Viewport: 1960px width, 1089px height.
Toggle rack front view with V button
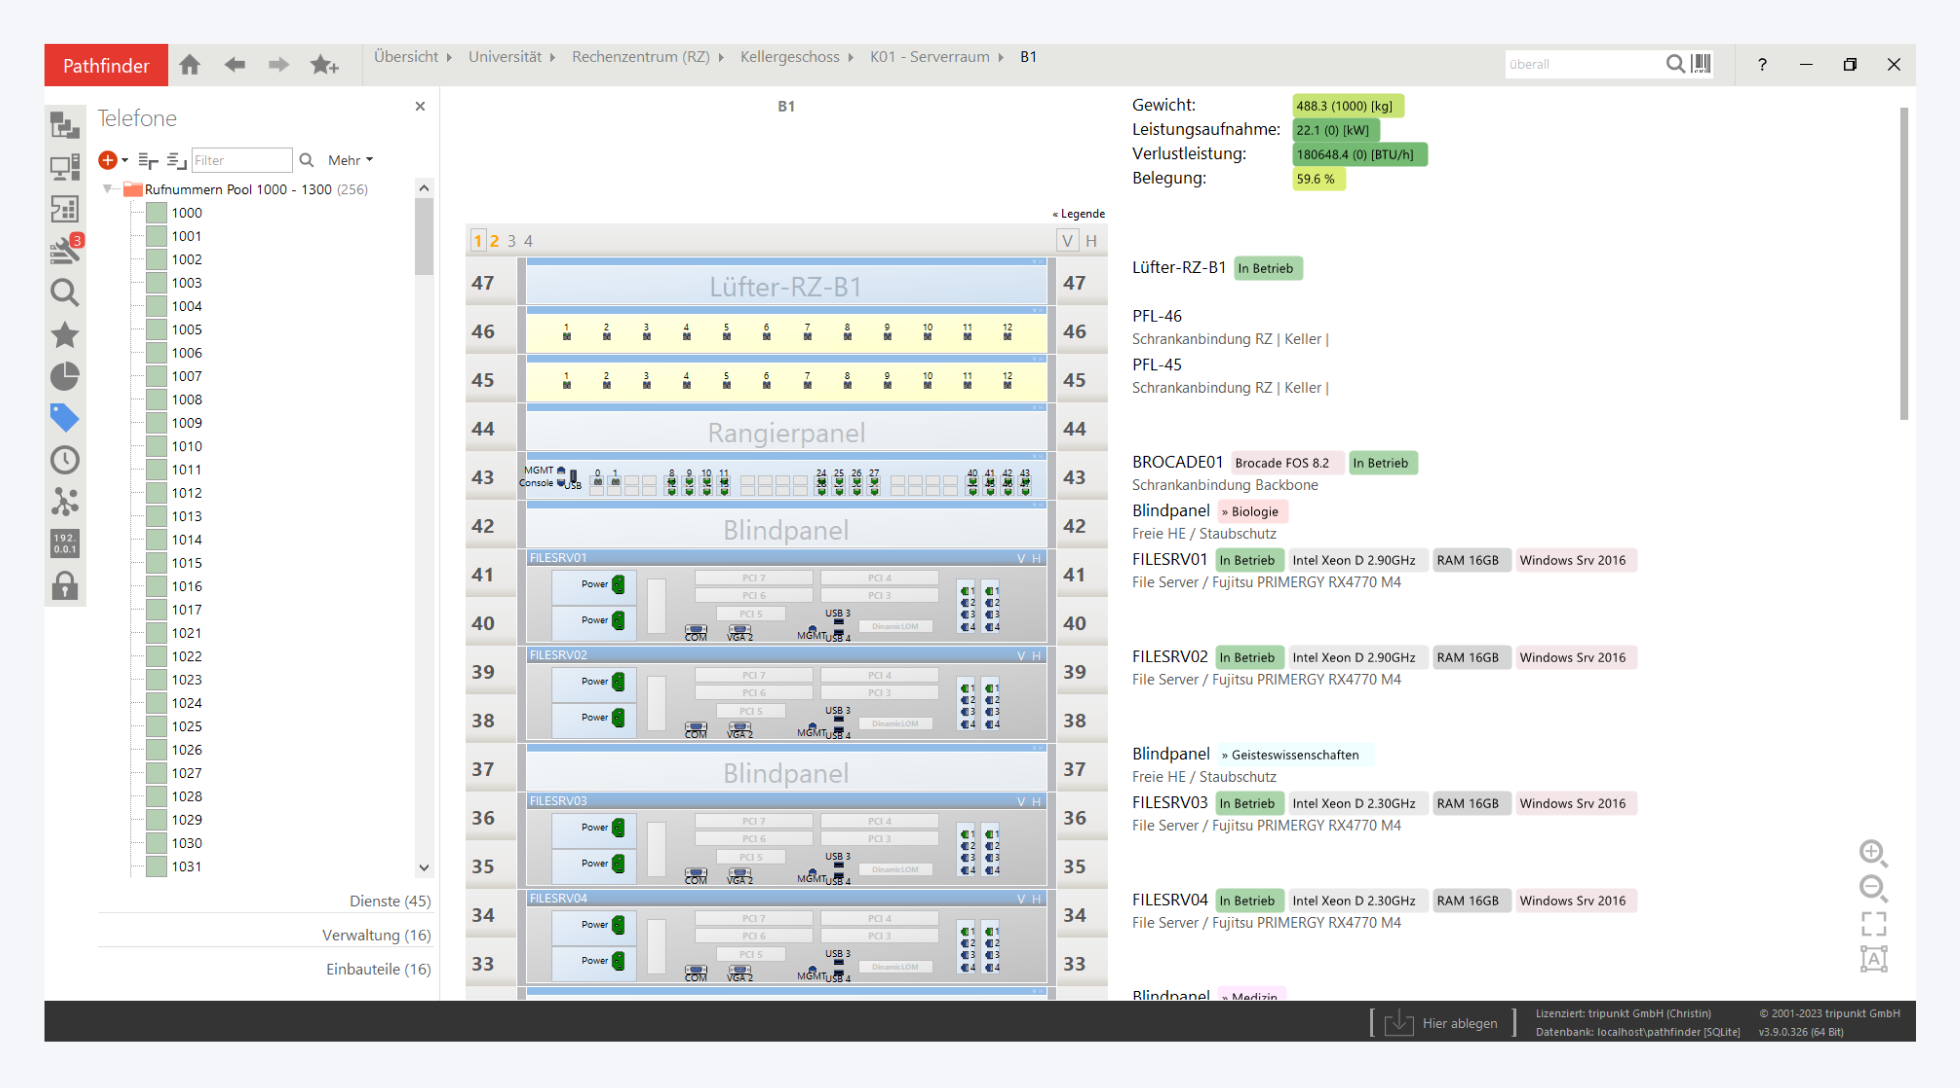click(x=1067, y=241)
